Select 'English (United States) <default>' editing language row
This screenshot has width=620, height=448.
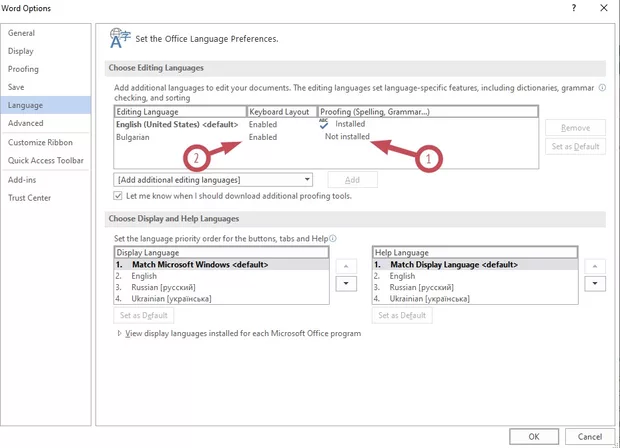(326, 125)
